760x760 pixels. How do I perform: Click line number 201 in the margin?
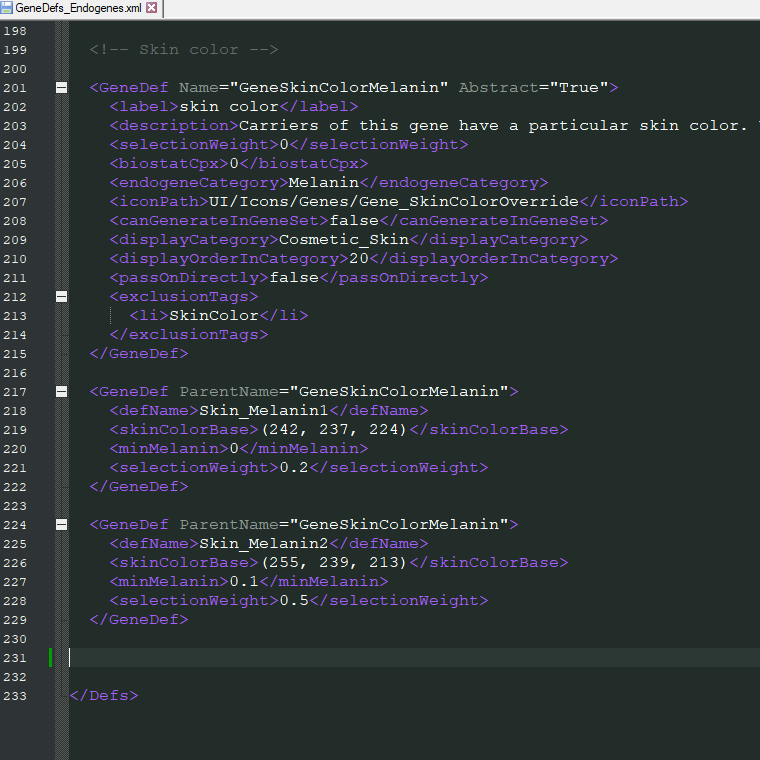point(15,88)
